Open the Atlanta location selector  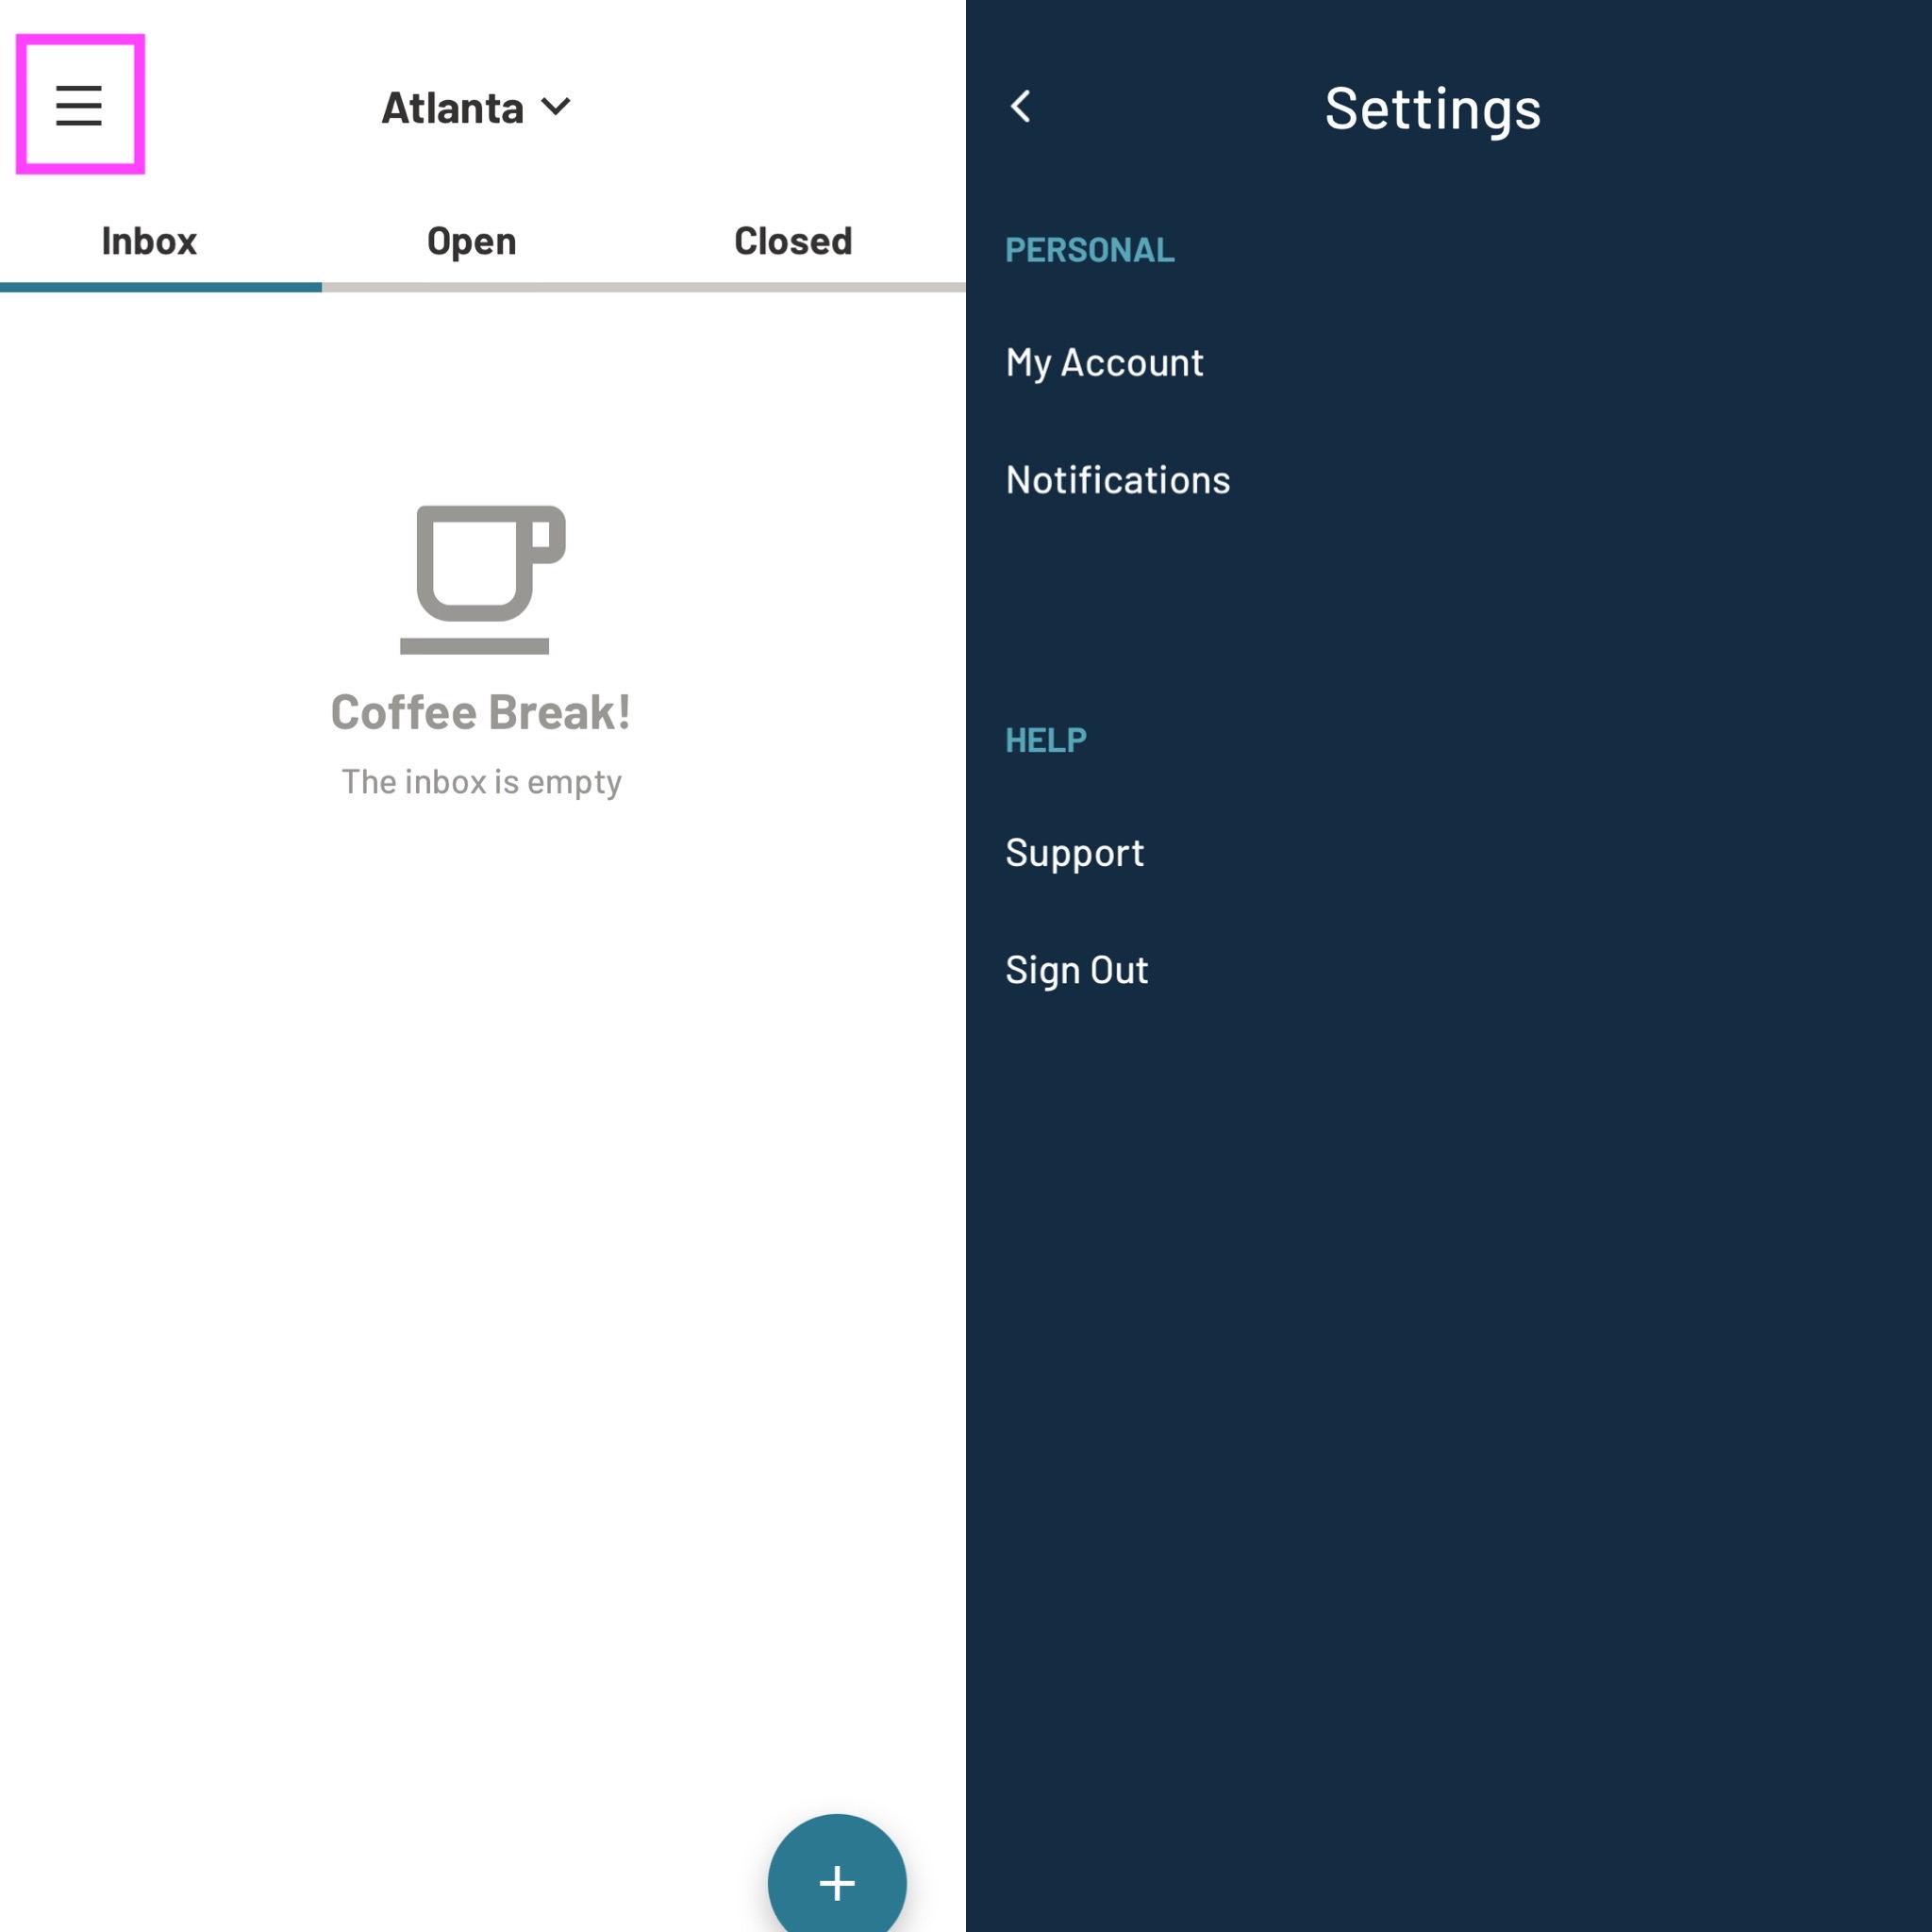[x=476, y=107]
